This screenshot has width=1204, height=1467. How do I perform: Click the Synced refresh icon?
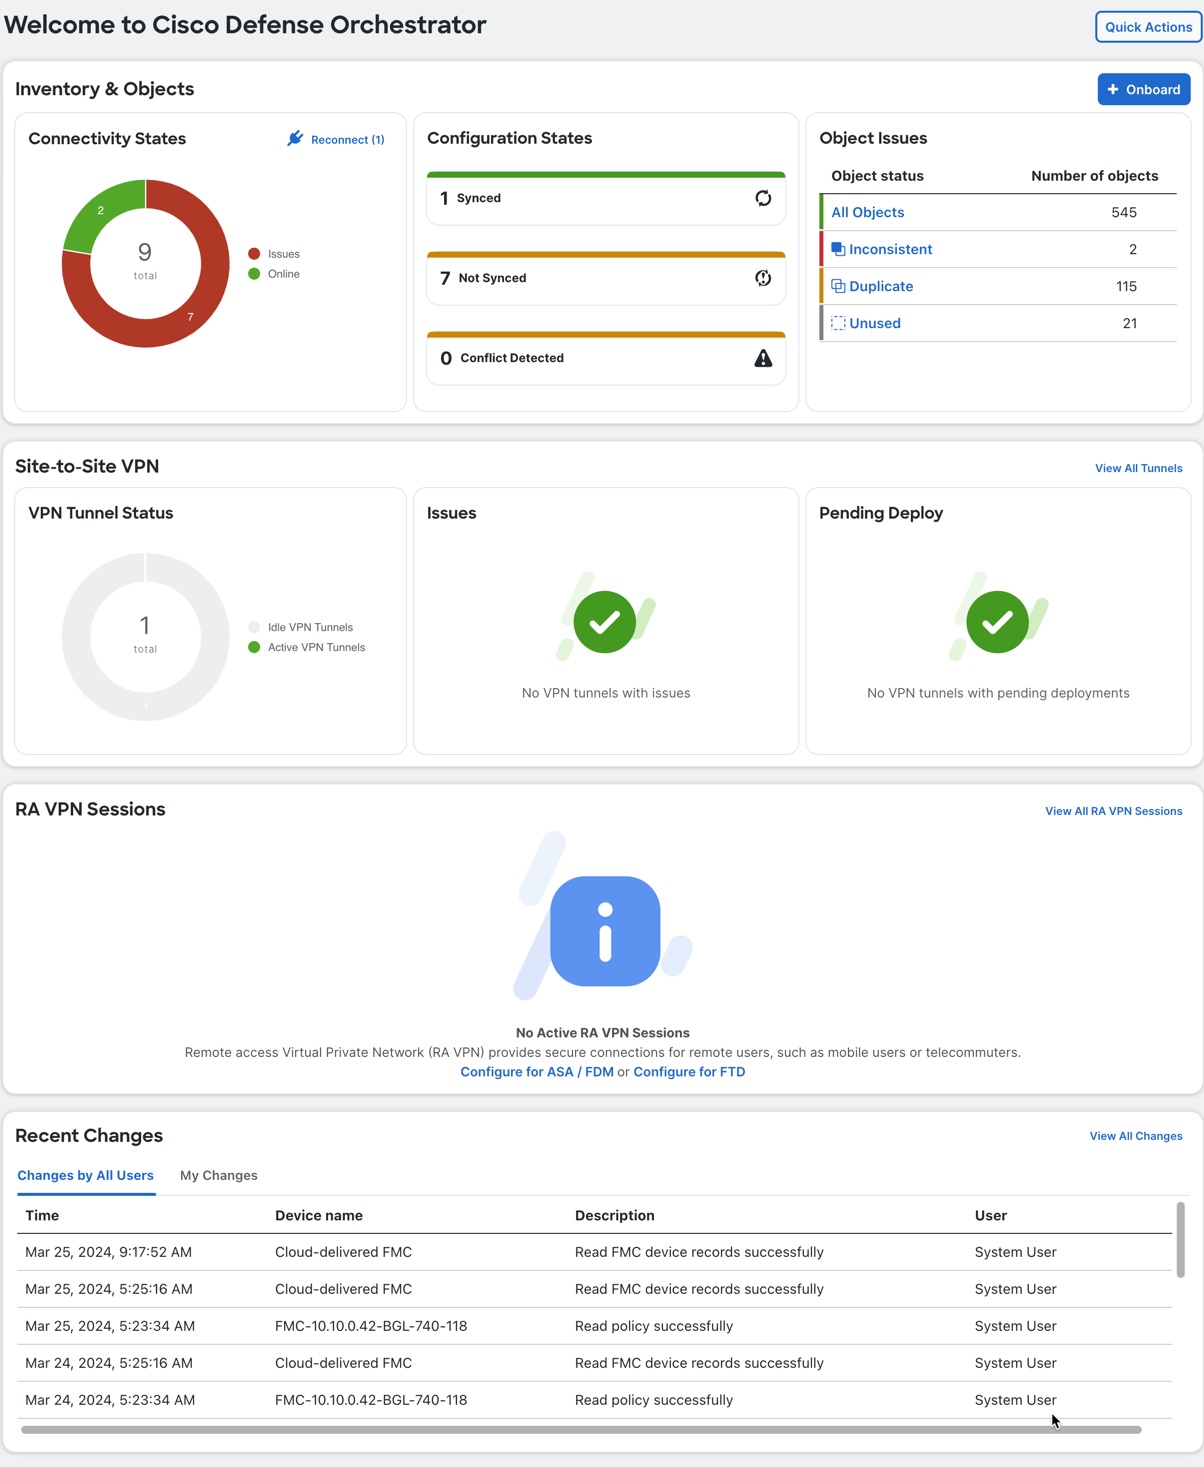763,198
